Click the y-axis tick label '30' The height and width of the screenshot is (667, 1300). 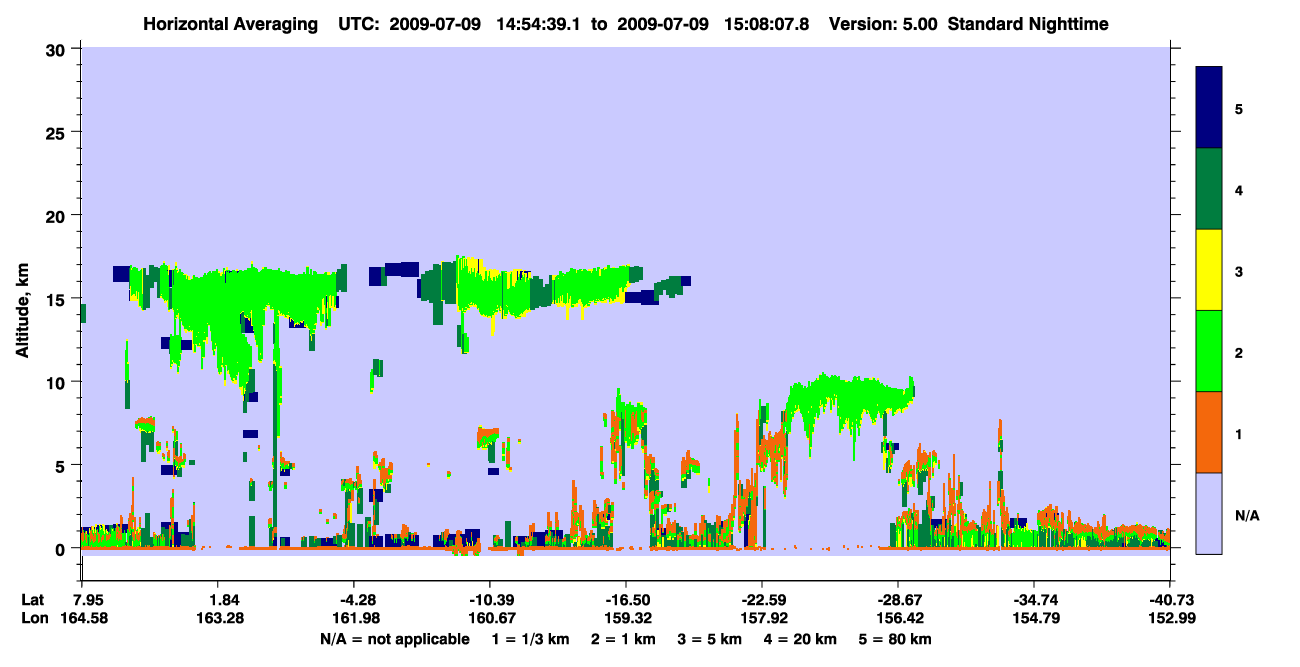56,49
